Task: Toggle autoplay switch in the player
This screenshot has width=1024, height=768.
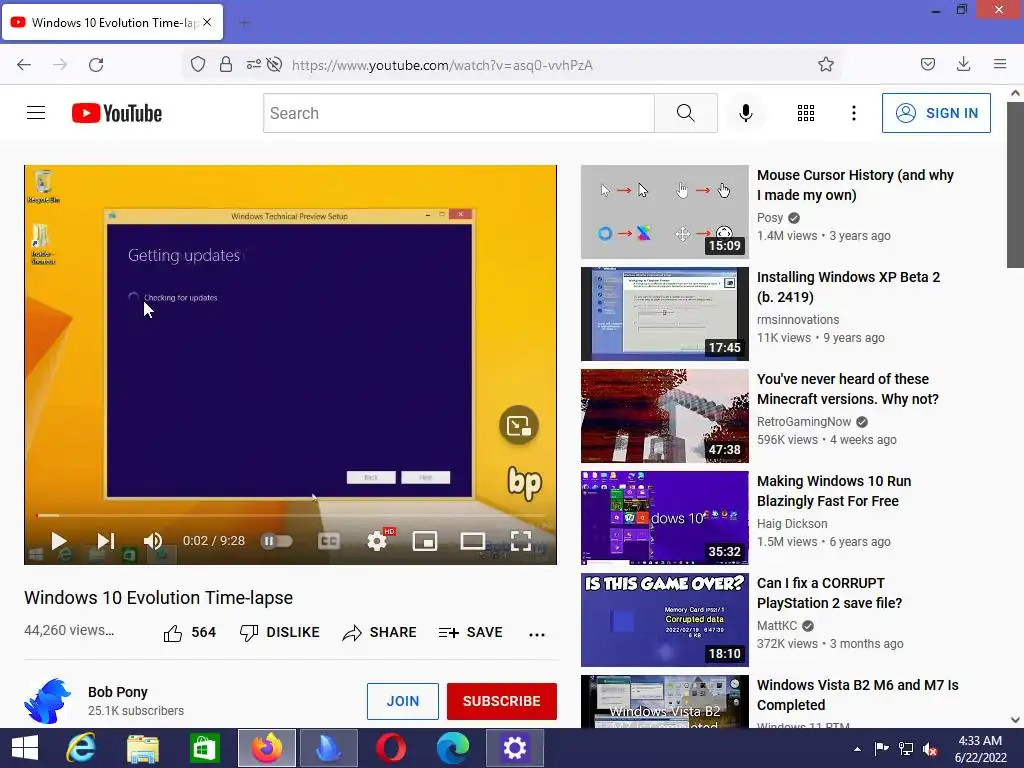Action: [277, 541]
